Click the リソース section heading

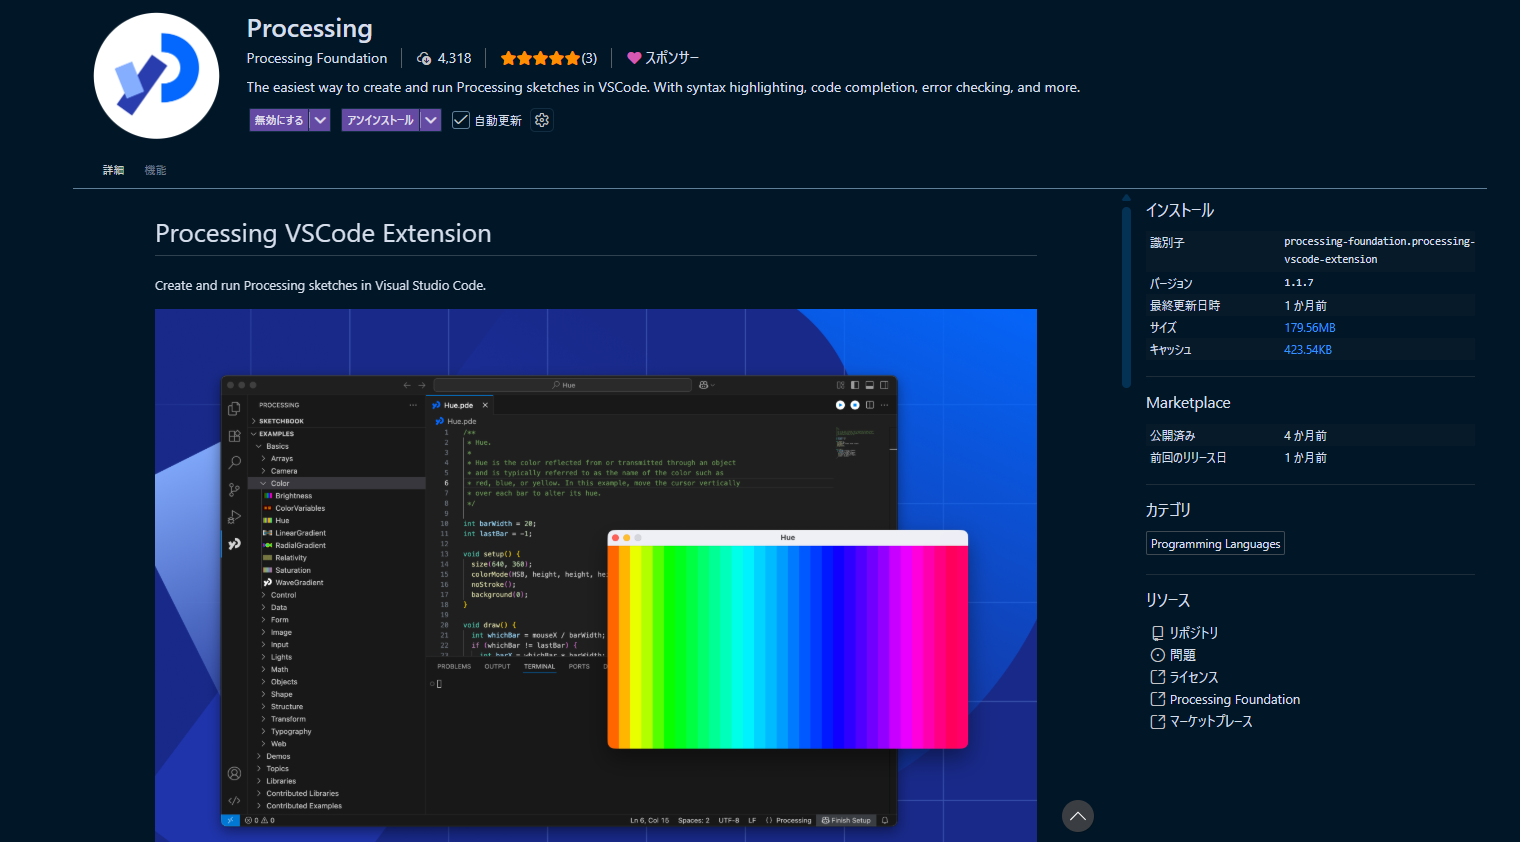point(1168,600)
